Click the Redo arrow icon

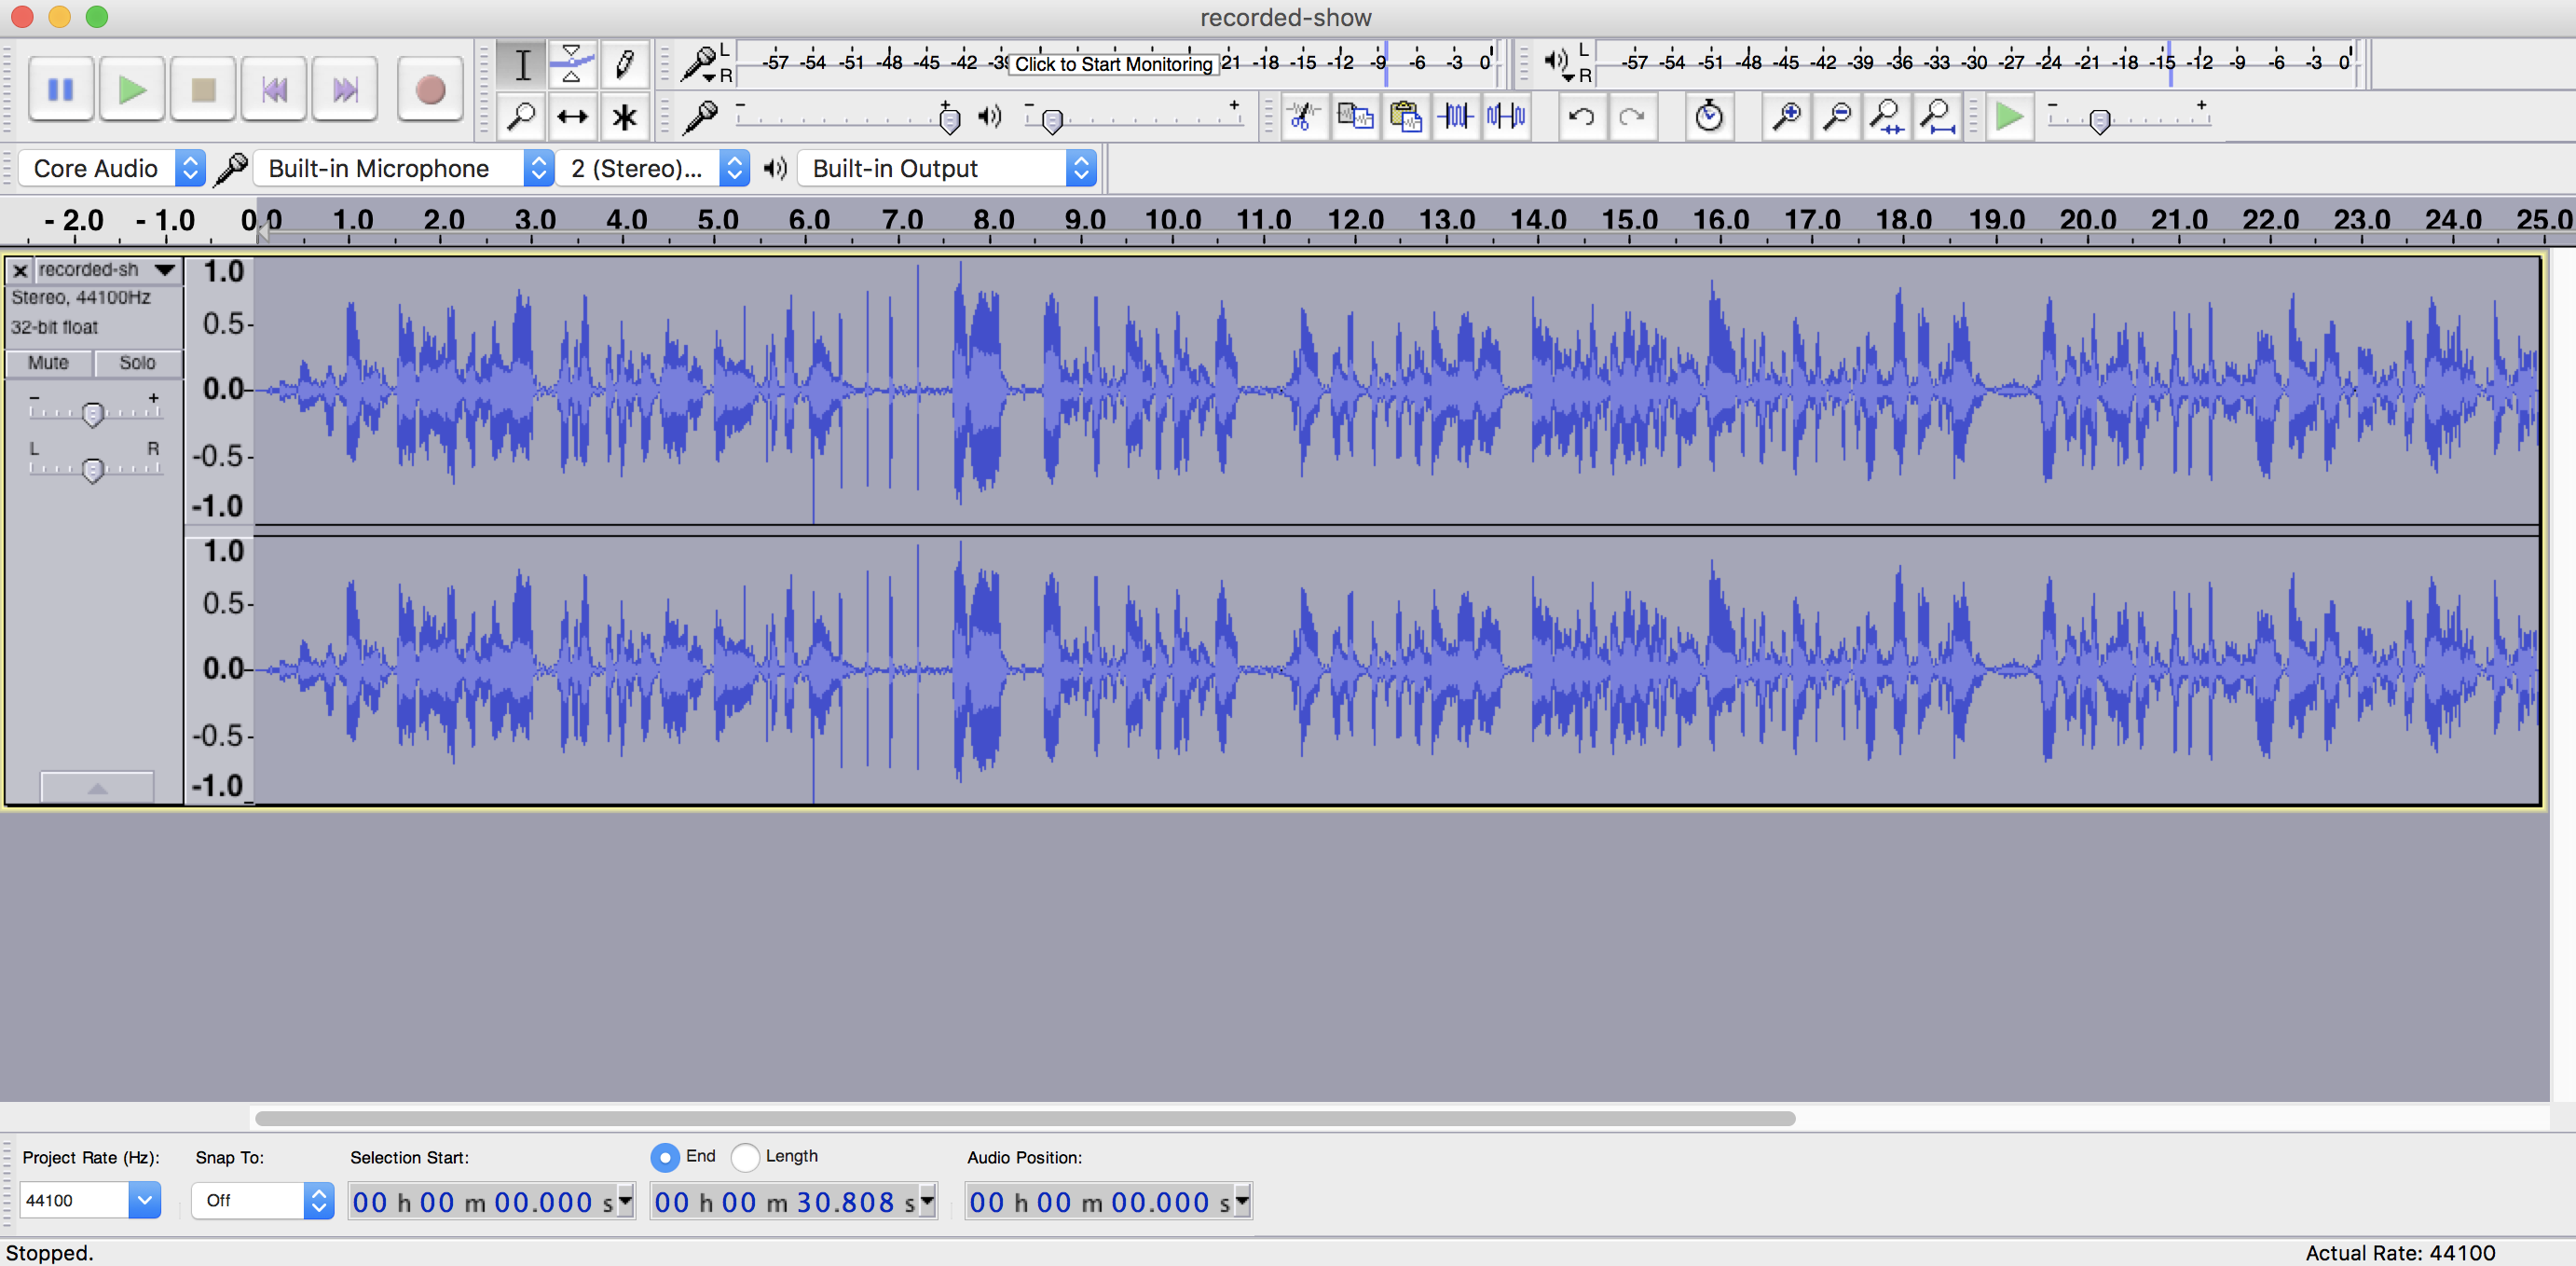pyautogui.click(x=1632, y=117)
